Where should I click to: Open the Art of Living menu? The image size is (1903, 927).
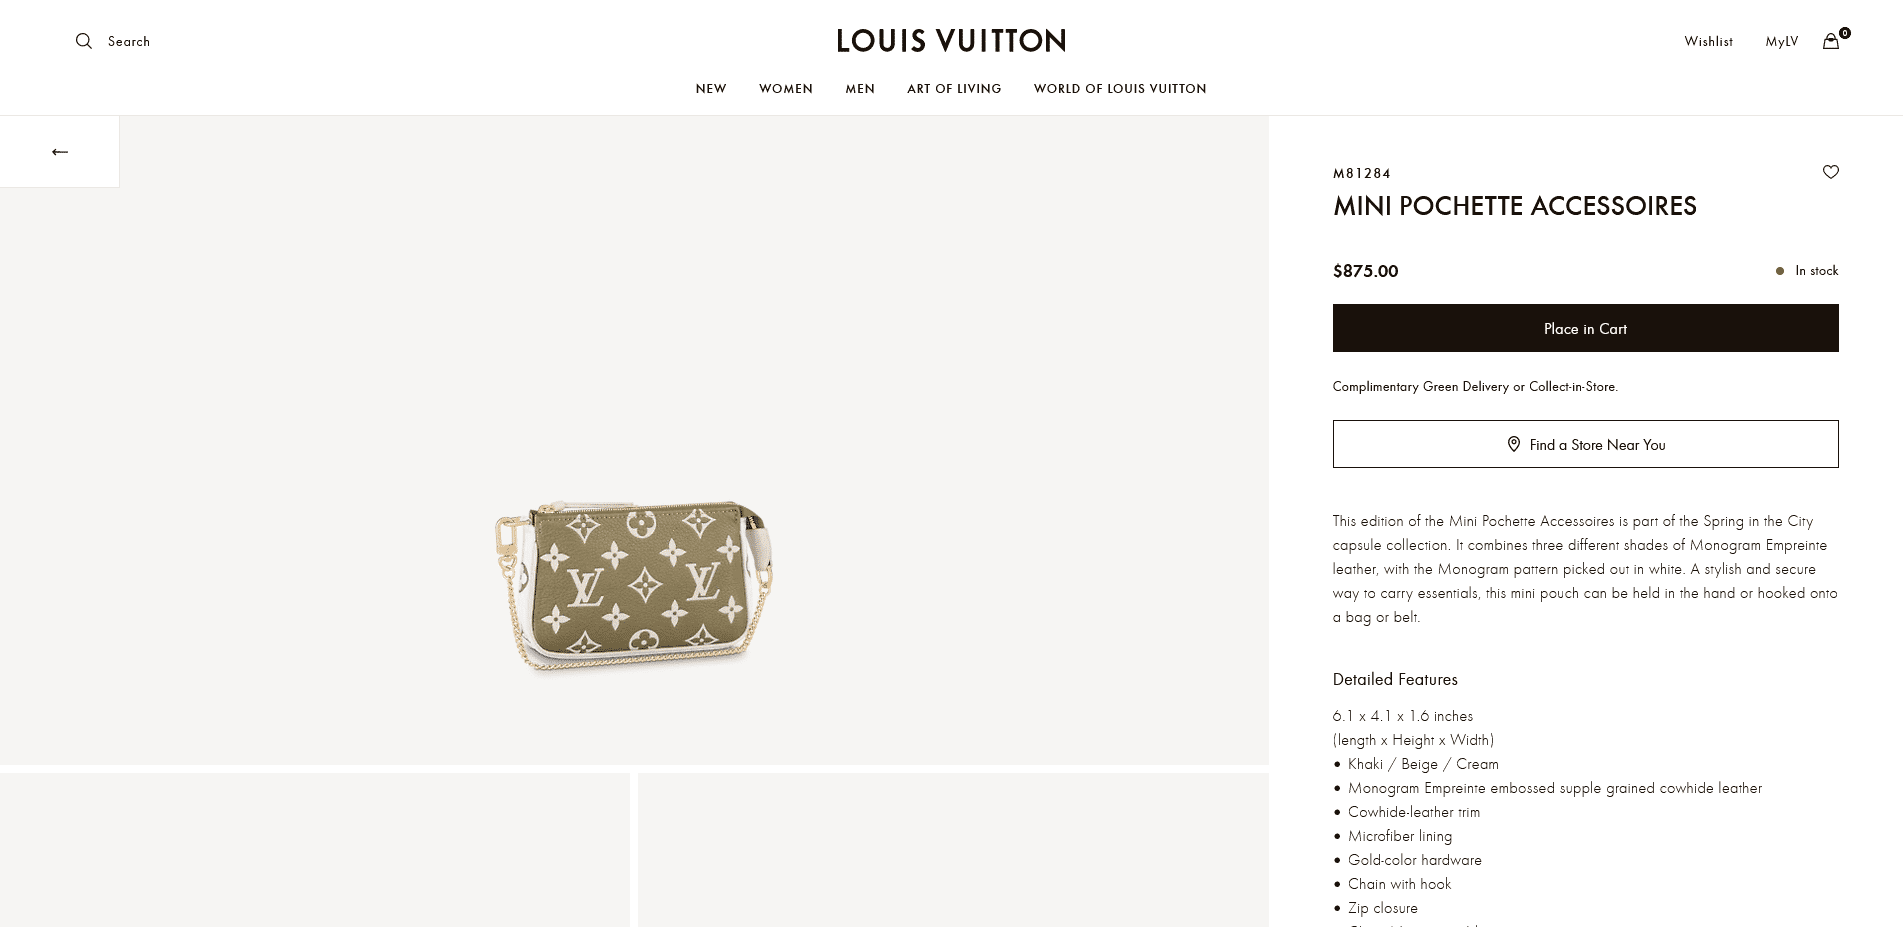point(954,89)
